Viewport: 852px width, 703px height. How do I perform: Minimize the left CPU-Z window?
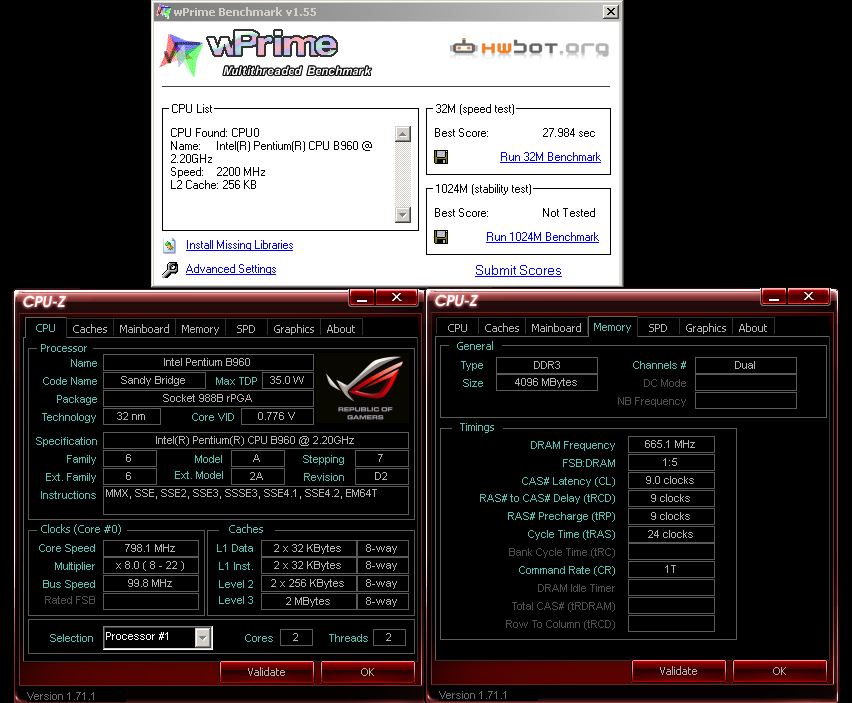[362, 298]
